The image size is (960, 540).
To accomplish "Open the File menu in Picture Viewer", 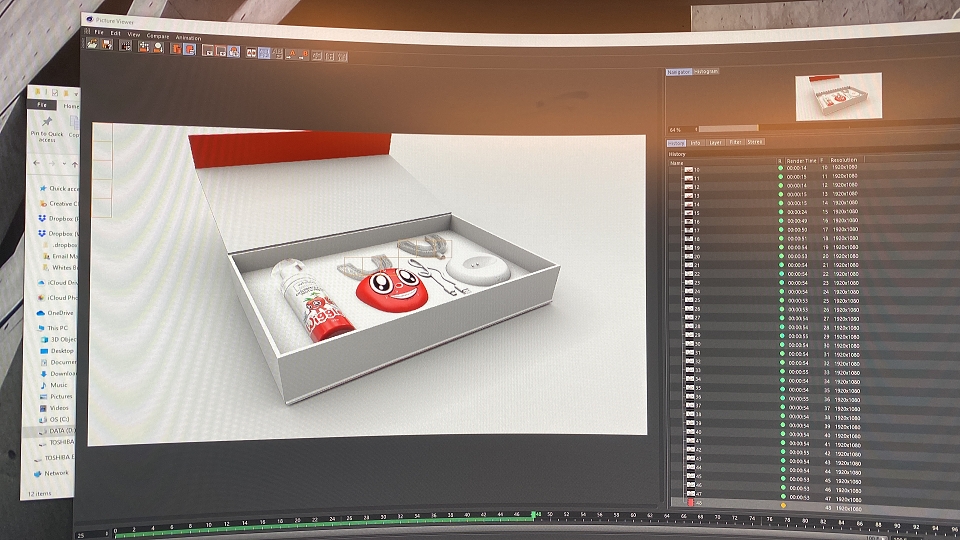I will click(99, 32).
